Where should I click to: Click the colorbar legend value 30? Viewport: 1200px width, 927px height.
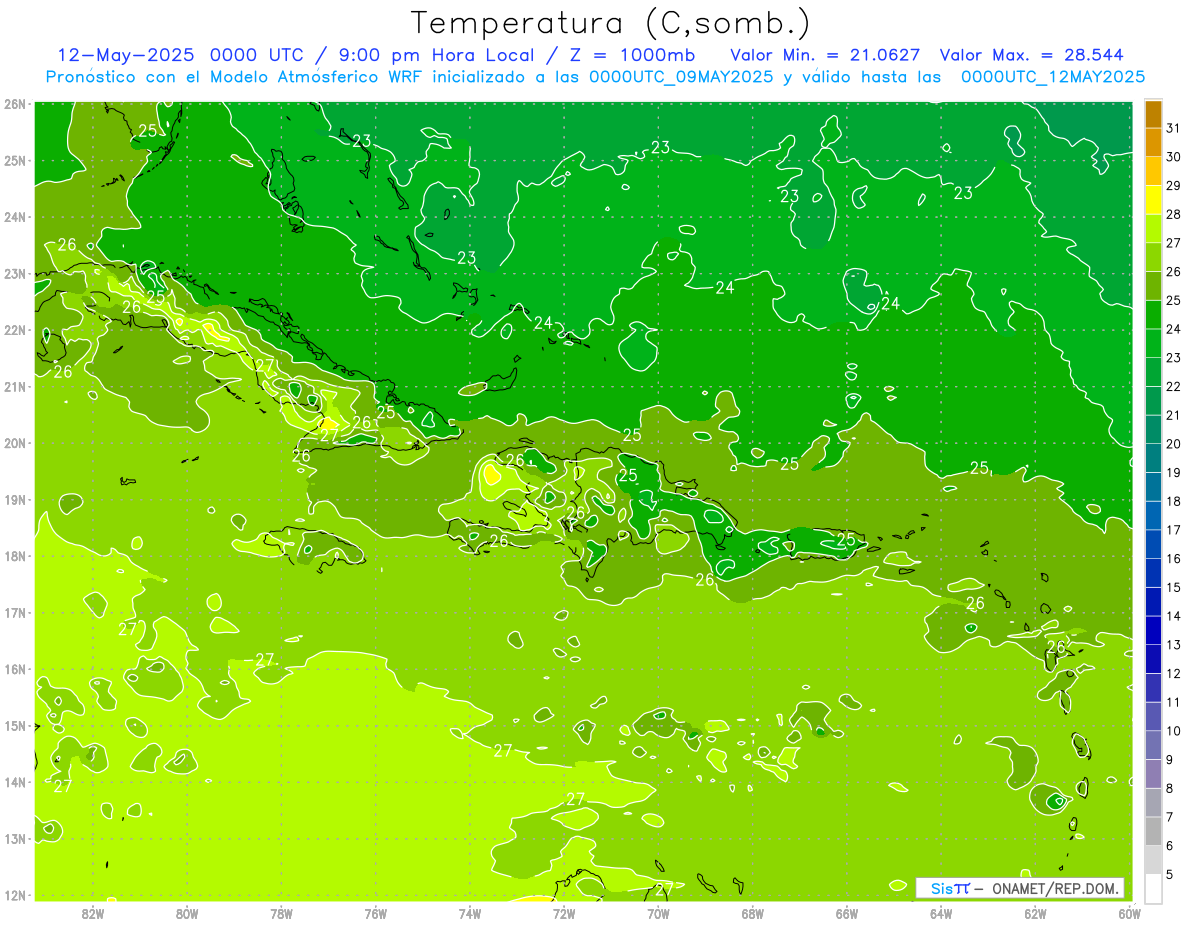coord(1174,157)
